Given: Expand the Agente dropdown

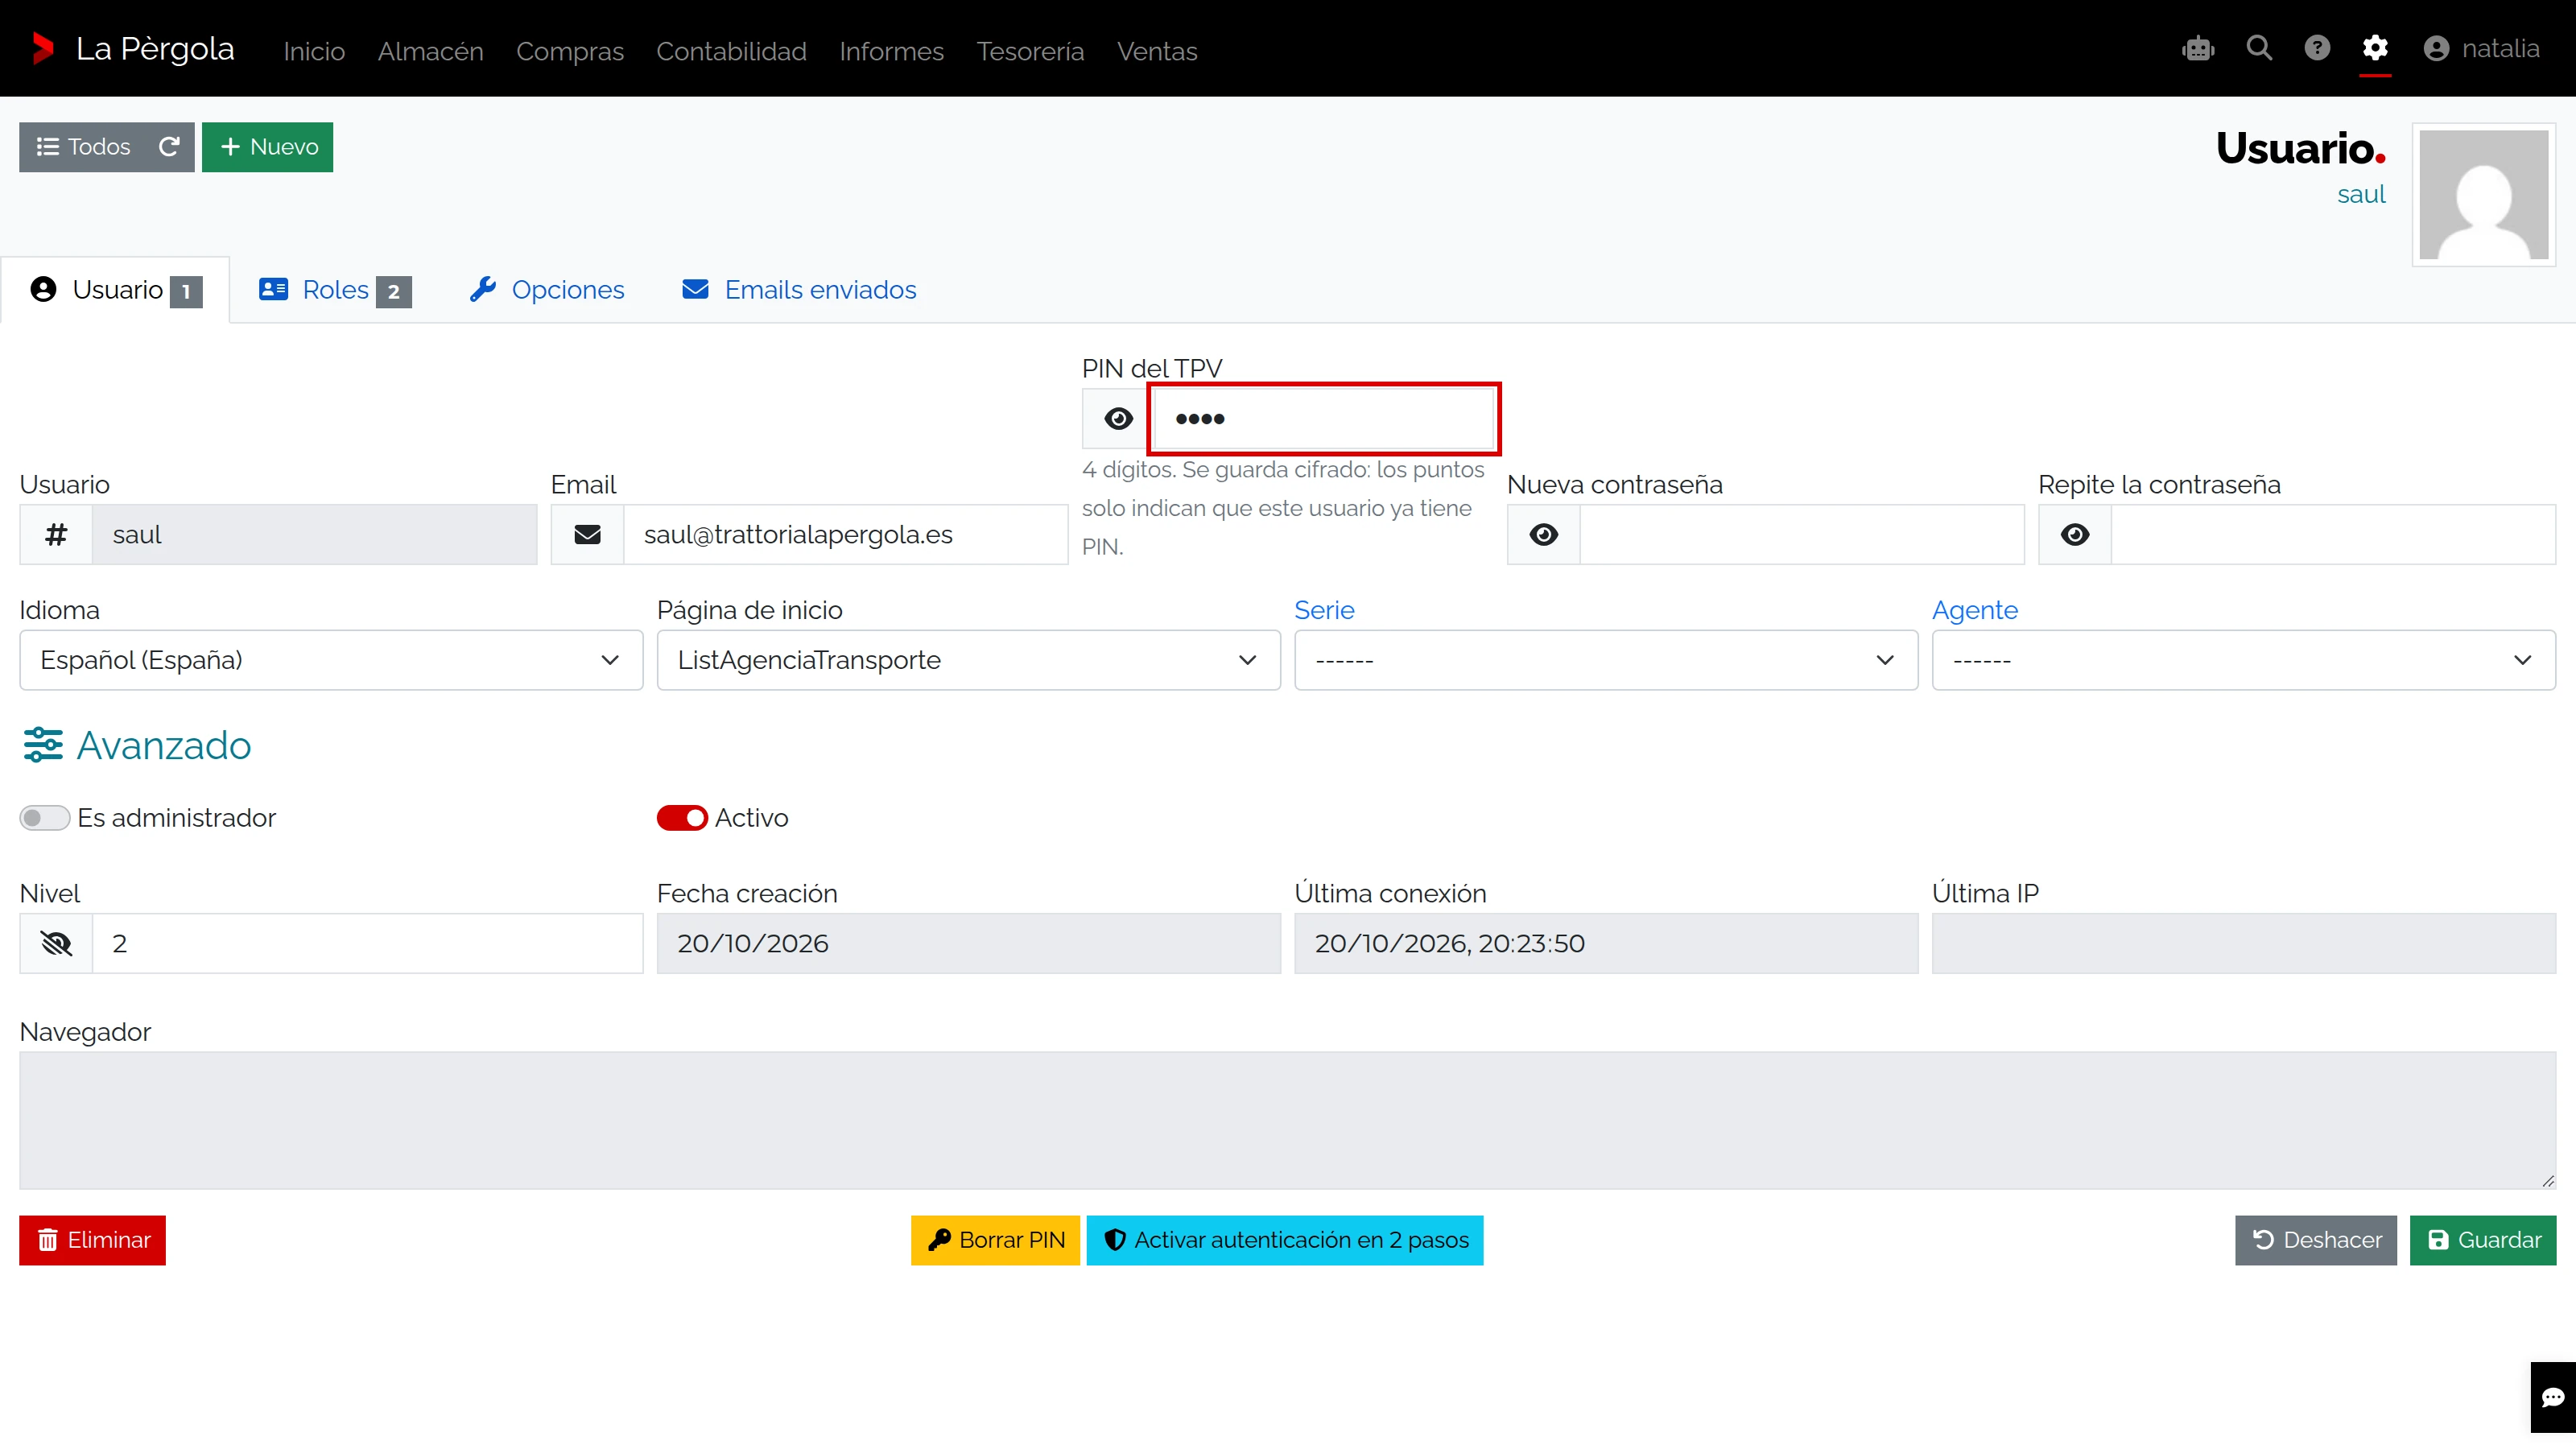Looking at the screenshot, I should click(2243, 660).
